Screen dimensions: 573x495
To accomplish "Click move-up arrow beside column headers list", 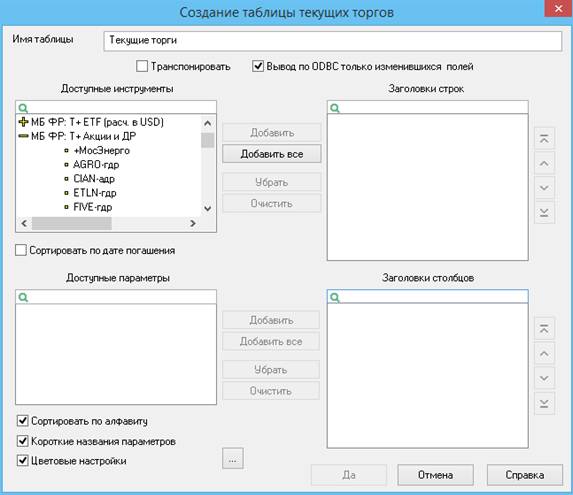I will [x=544, y=354].
